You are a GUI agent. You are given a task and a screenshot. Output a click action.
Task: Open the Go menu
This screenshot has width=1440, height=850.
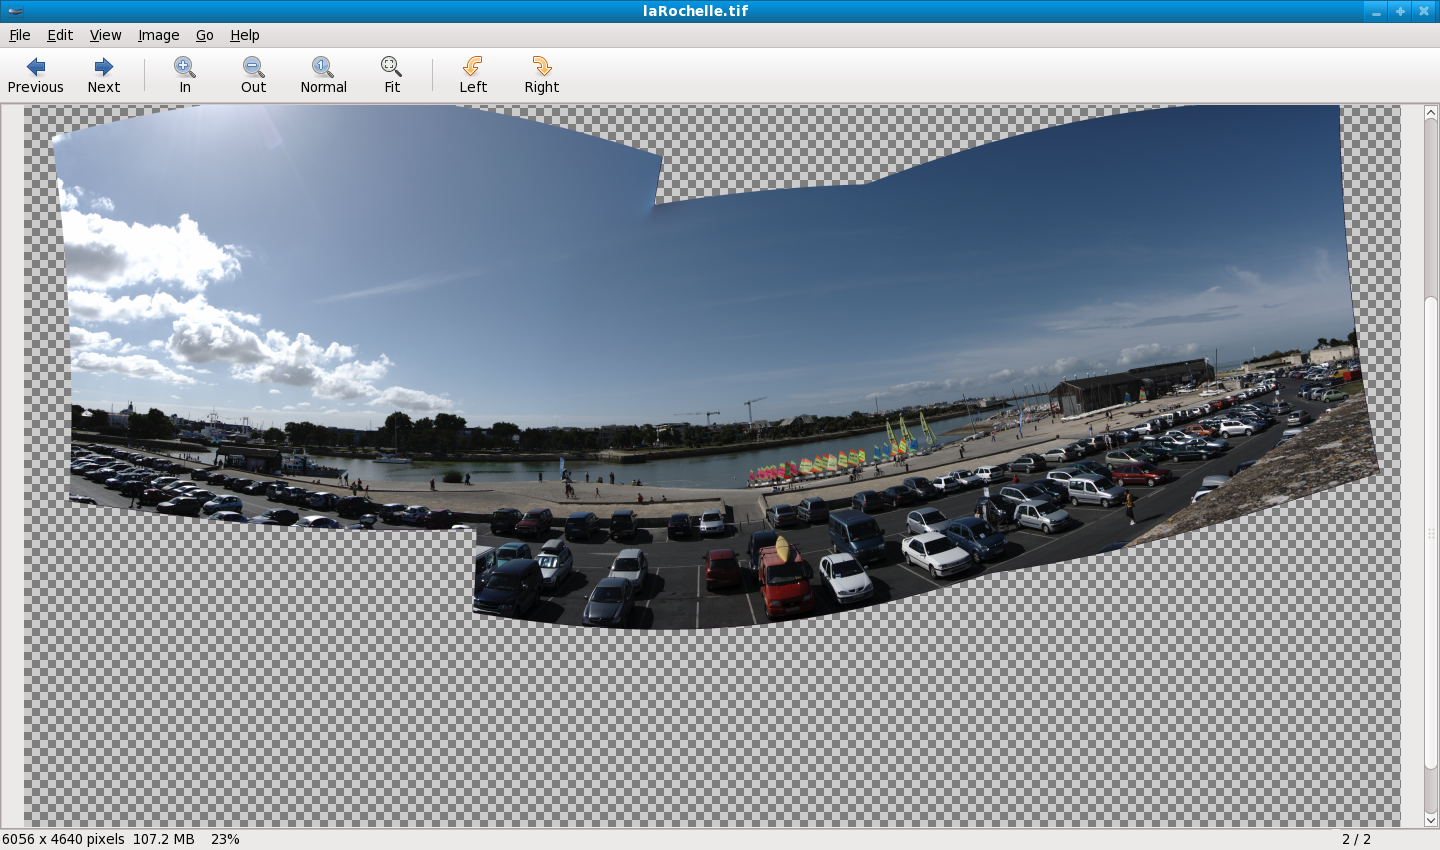point(205,35)
